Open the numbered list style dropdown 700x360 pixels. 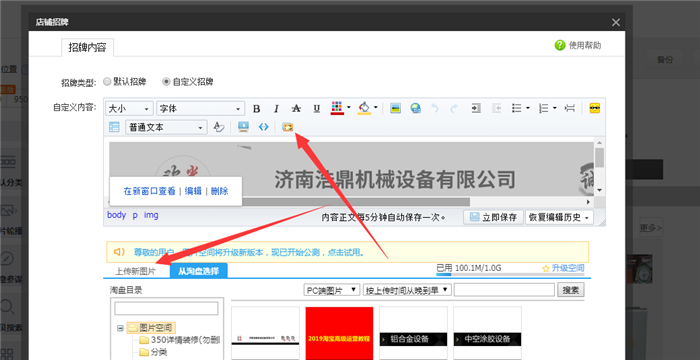click(x=554, y=108)
